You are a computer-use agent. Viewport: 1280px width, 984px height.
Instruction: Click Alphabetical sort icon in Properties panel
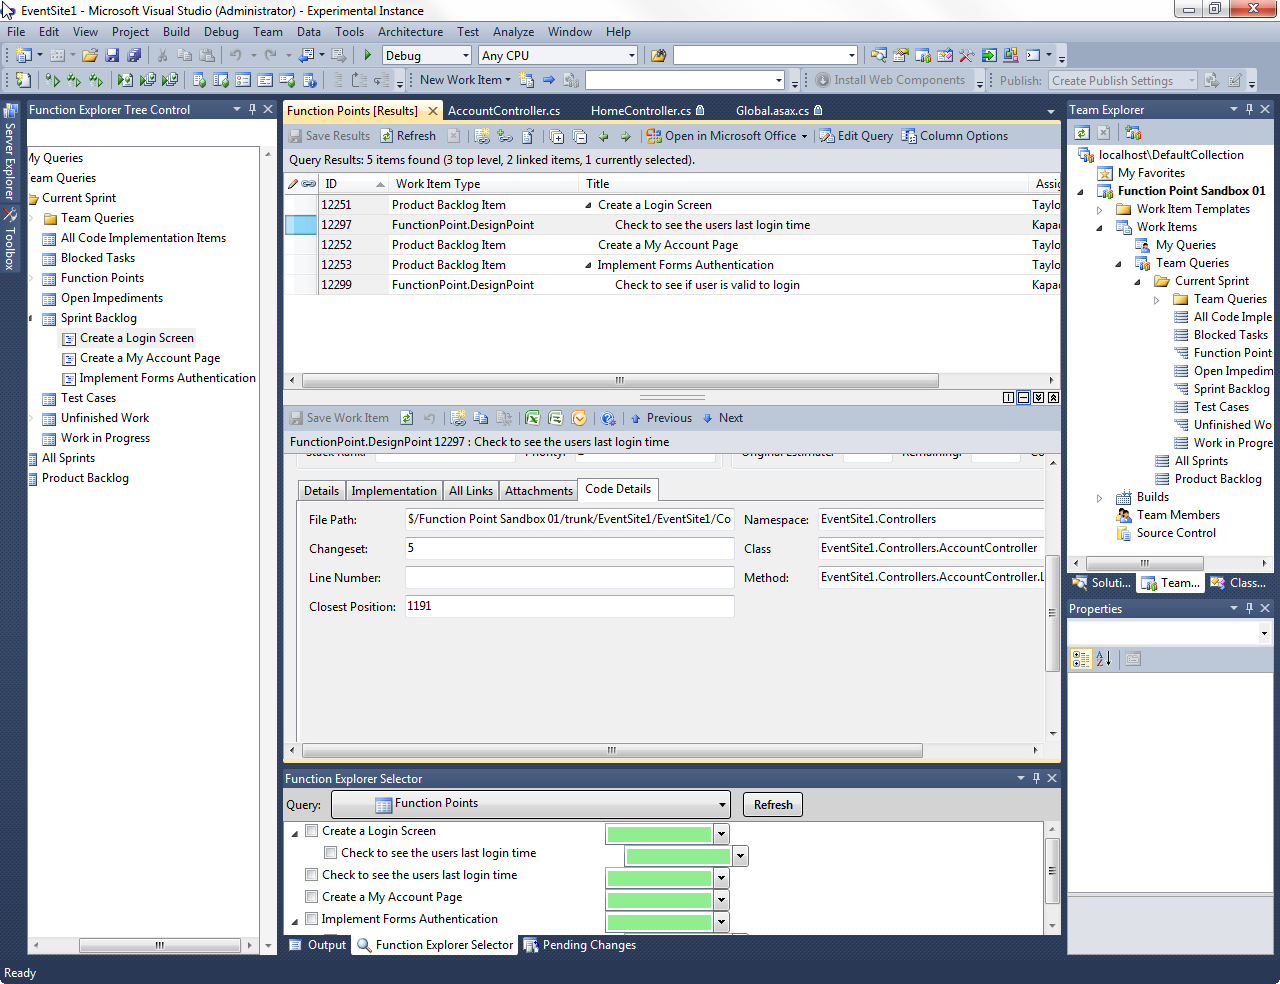pos(1103,659)
